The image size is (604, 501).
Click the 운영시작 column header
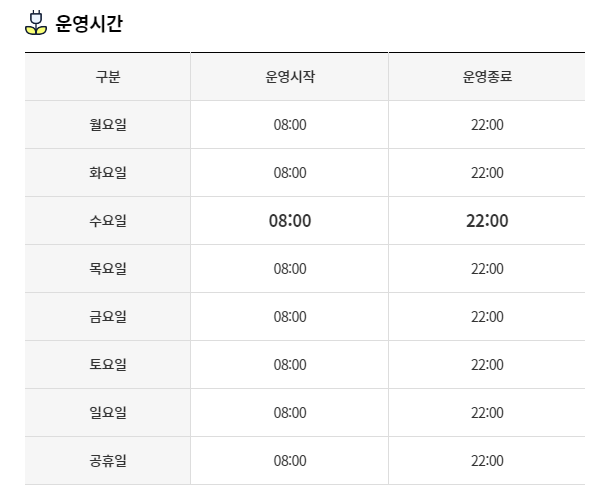click(290, 77)
